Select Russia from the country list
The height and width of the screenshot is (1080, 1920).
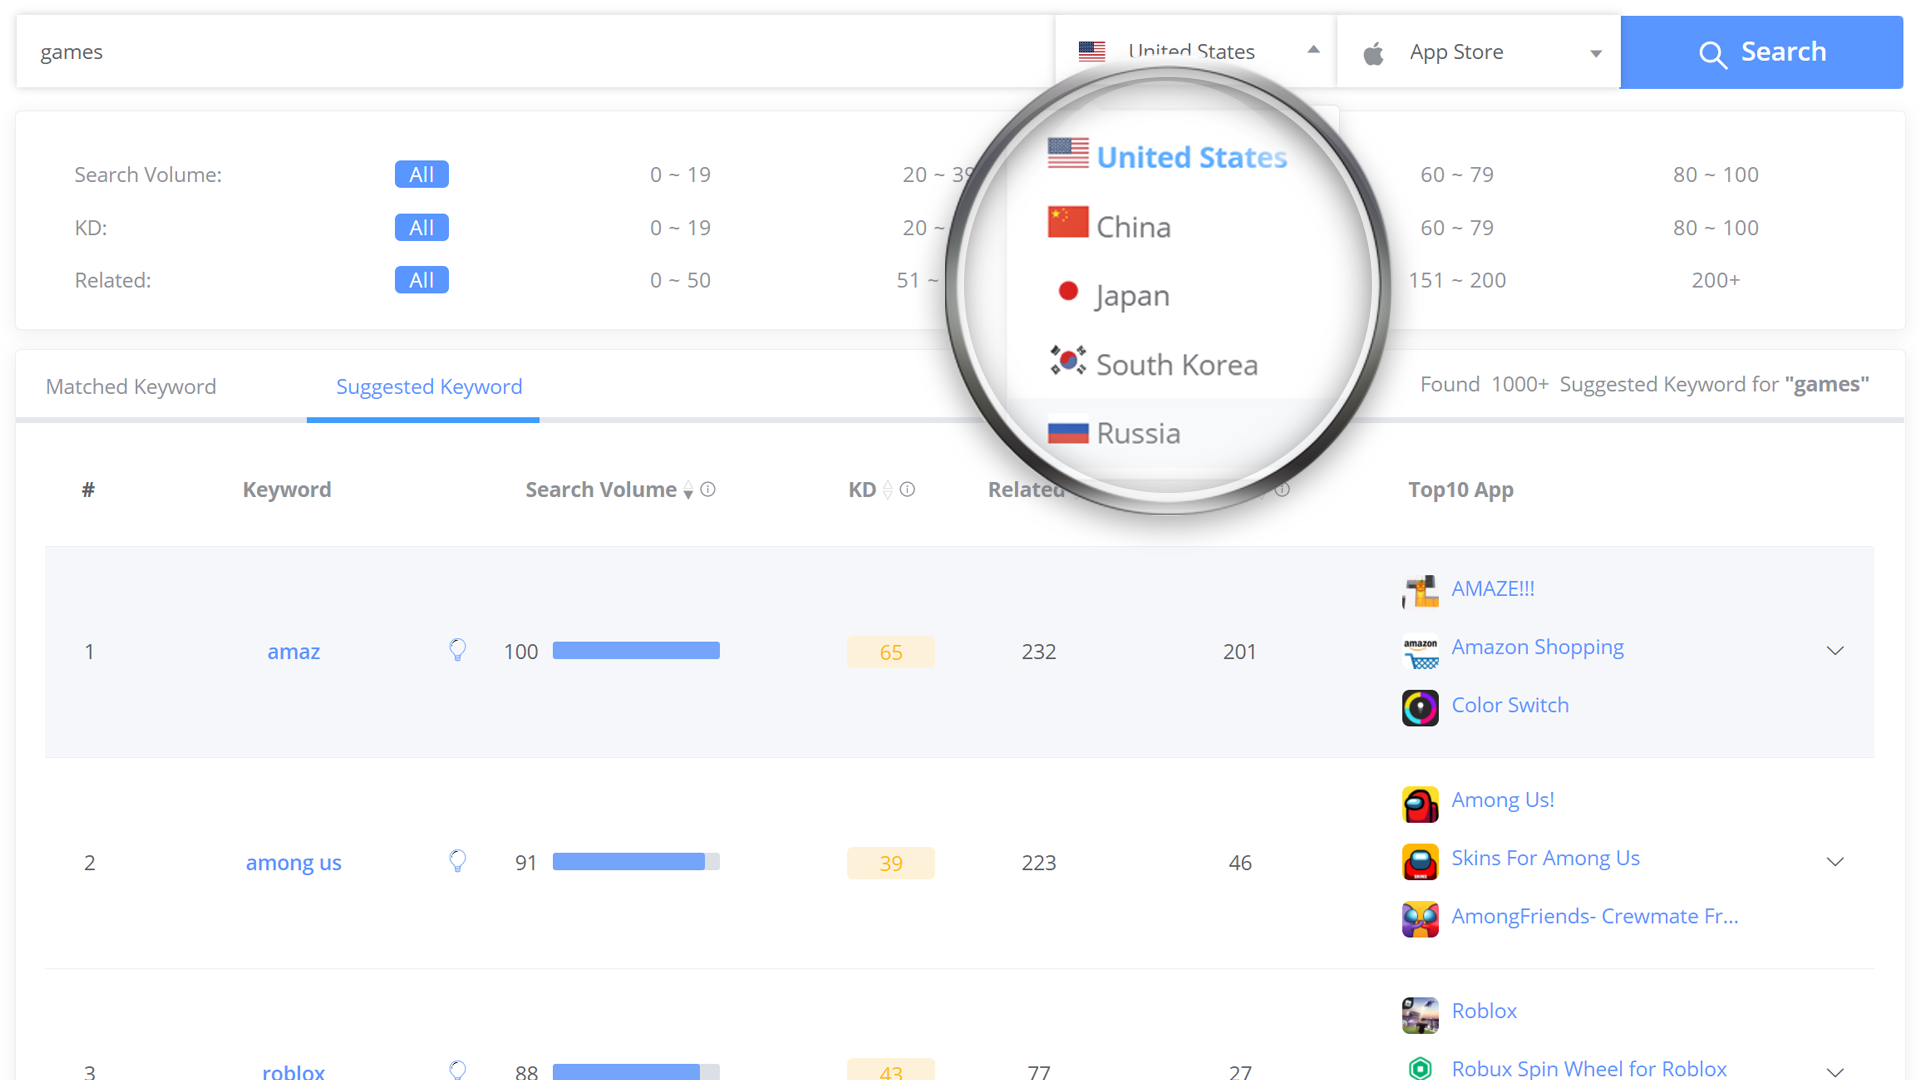(x=1138, y=433)
